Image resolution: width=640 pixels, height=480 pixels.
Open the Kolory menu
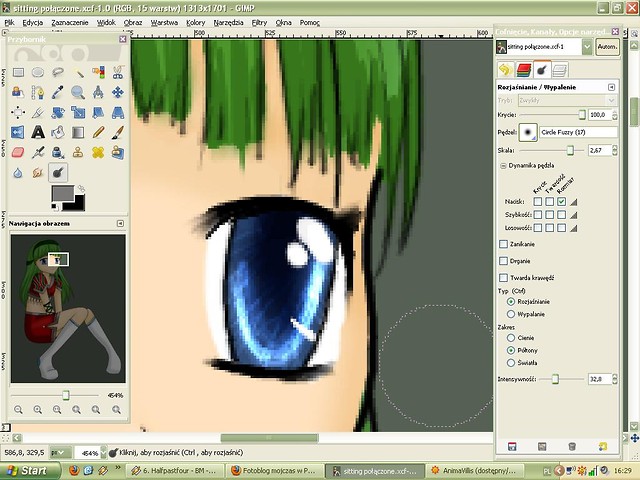coord(196,23)
